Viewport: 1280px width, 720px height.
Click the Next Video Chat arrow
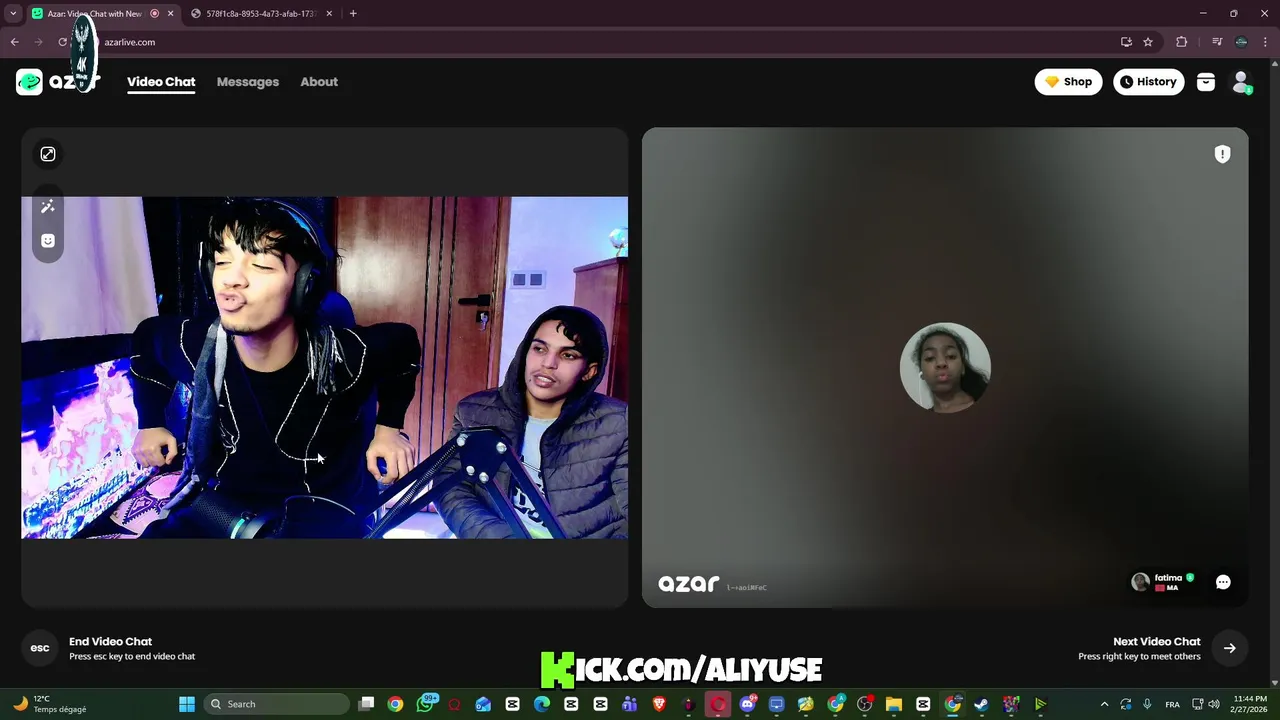tap(1229, 648)
